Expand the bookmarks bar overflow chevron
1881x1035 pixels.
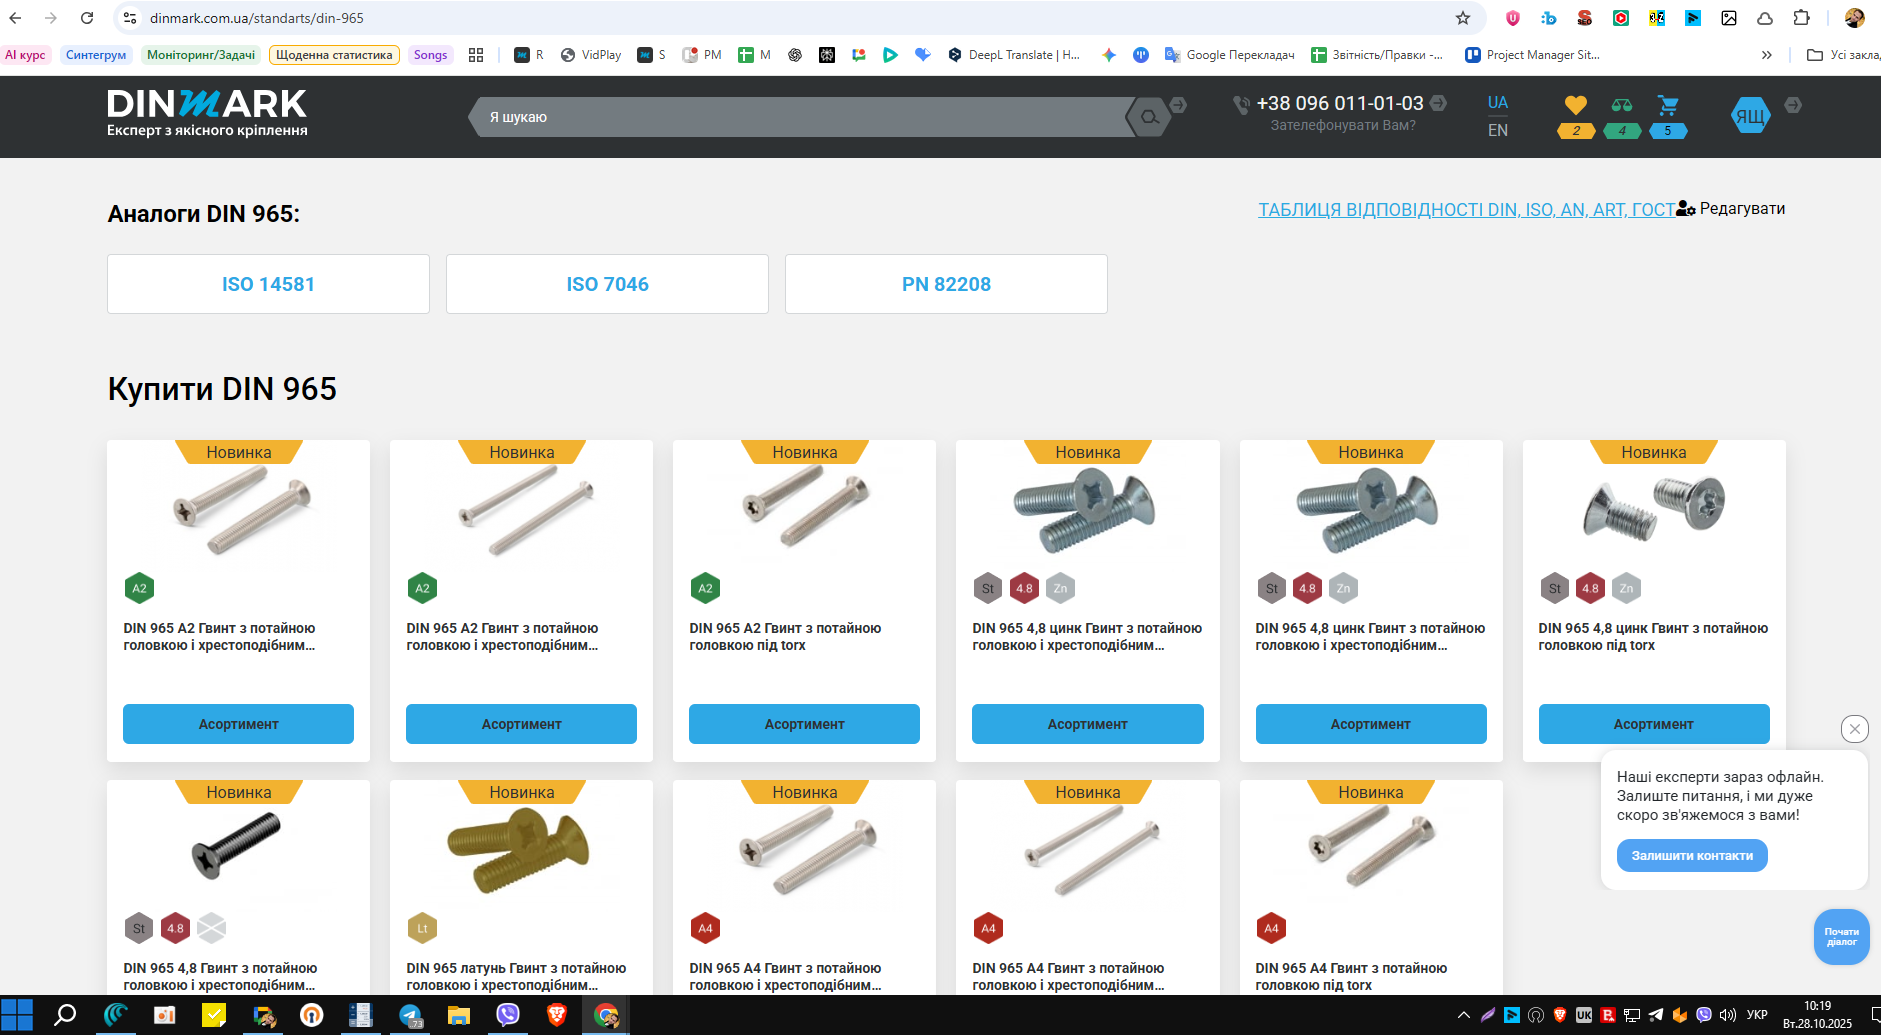(1767, 55)
